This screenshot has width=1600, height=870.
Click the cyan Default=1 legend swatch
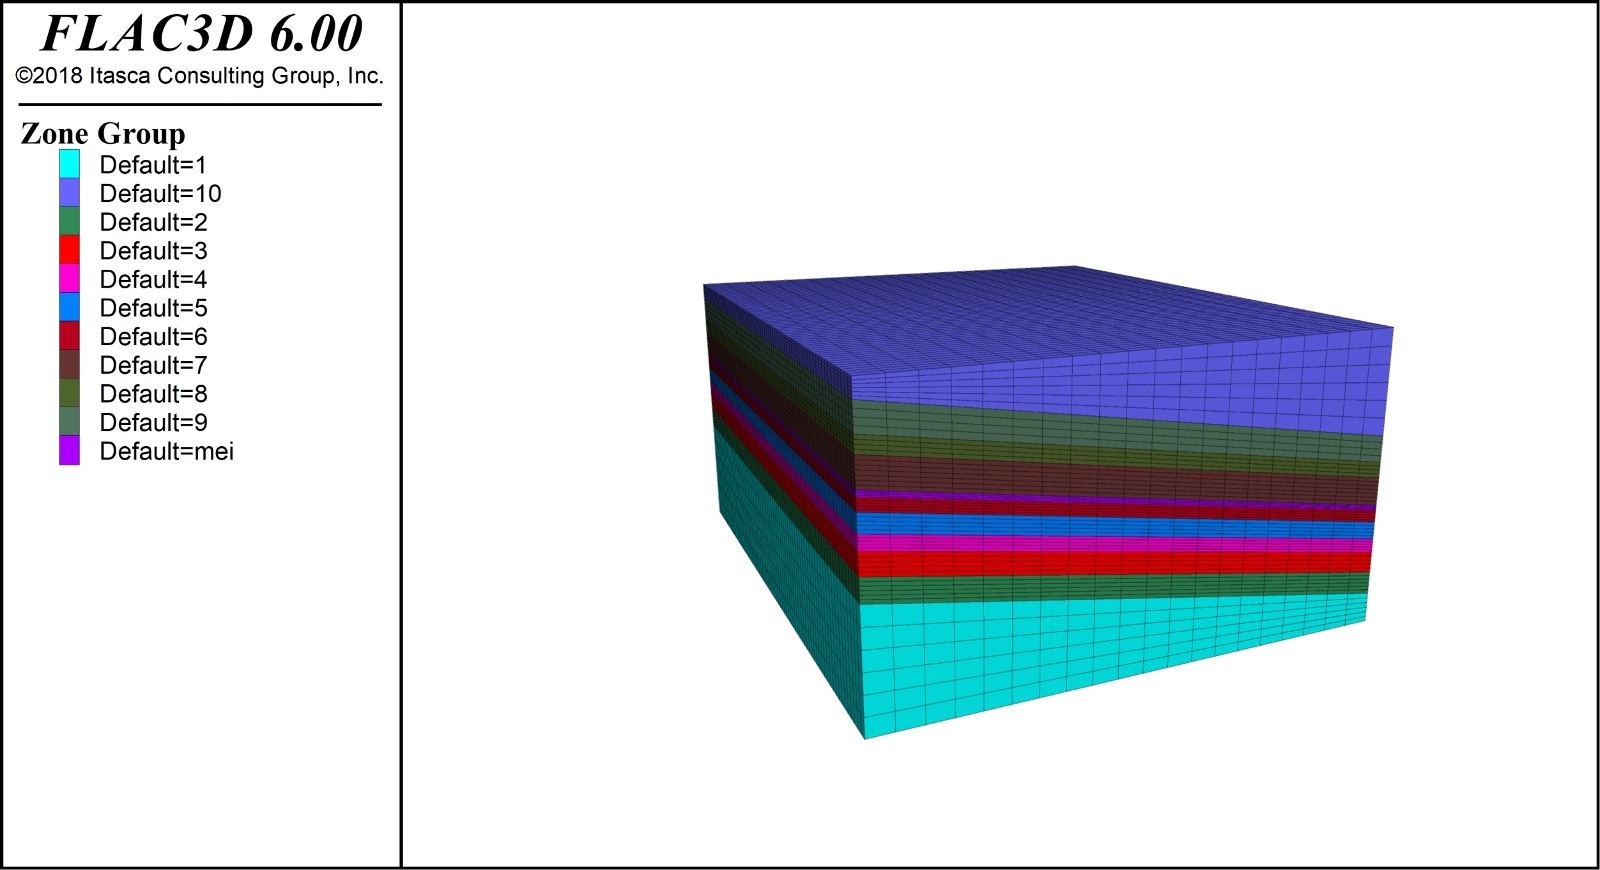coord(69,164)
